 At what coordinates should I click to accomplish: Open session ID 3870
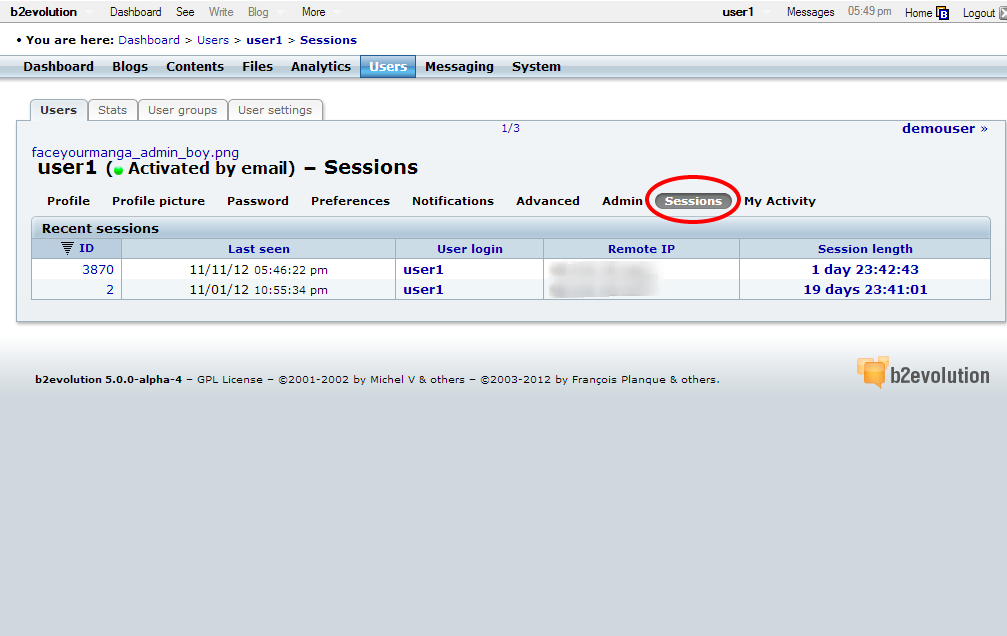(98, 270)
